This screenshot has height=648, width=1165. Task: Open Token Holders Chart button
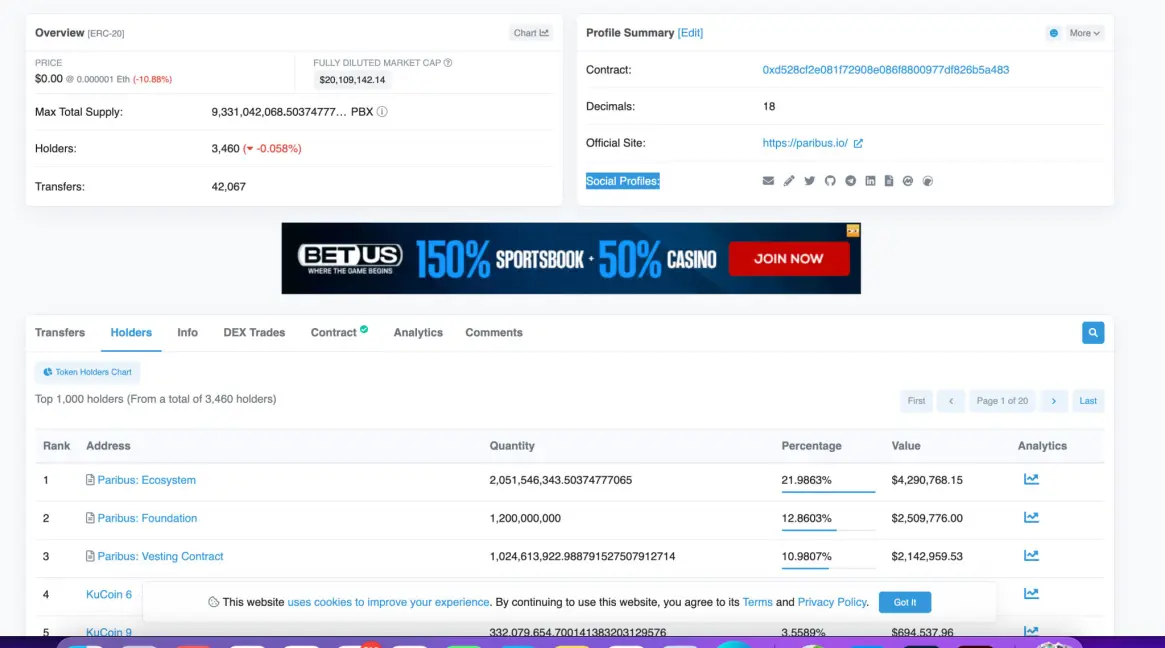87,372
